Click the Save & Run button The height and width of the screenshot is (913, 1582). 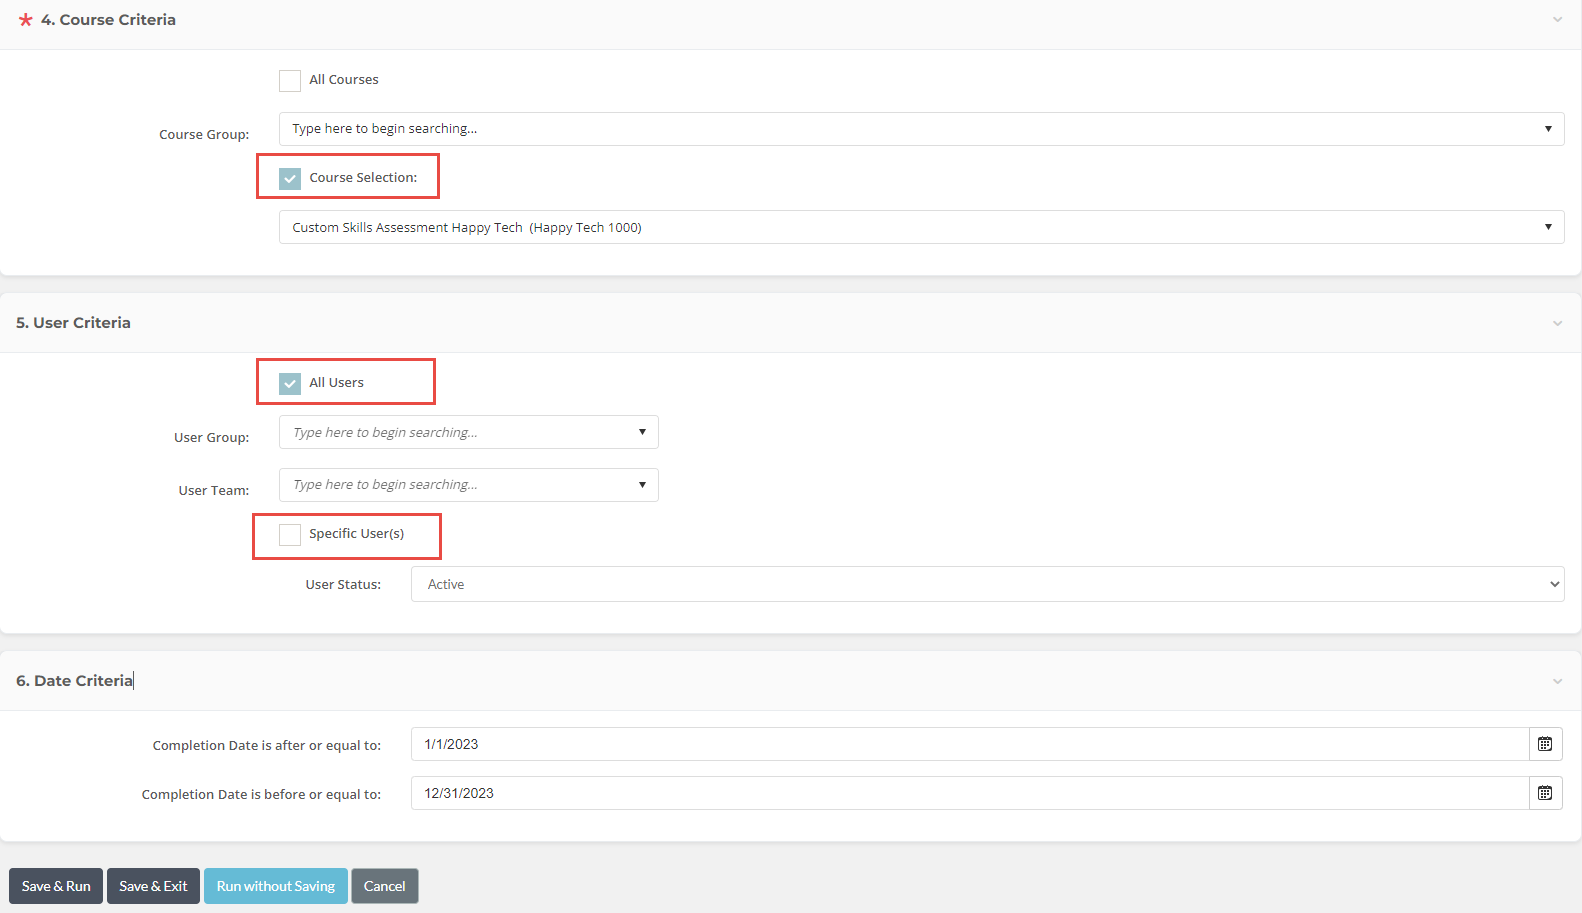click(x=56, y=886)
